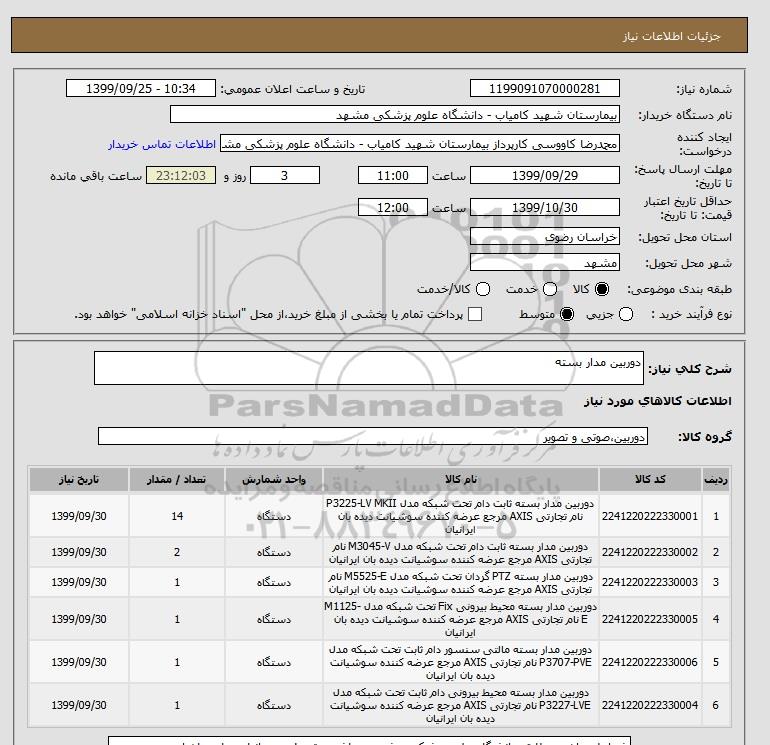Click the M3045-V camera item name
This screenshot has height=745, width=770.
click(461, 553)
